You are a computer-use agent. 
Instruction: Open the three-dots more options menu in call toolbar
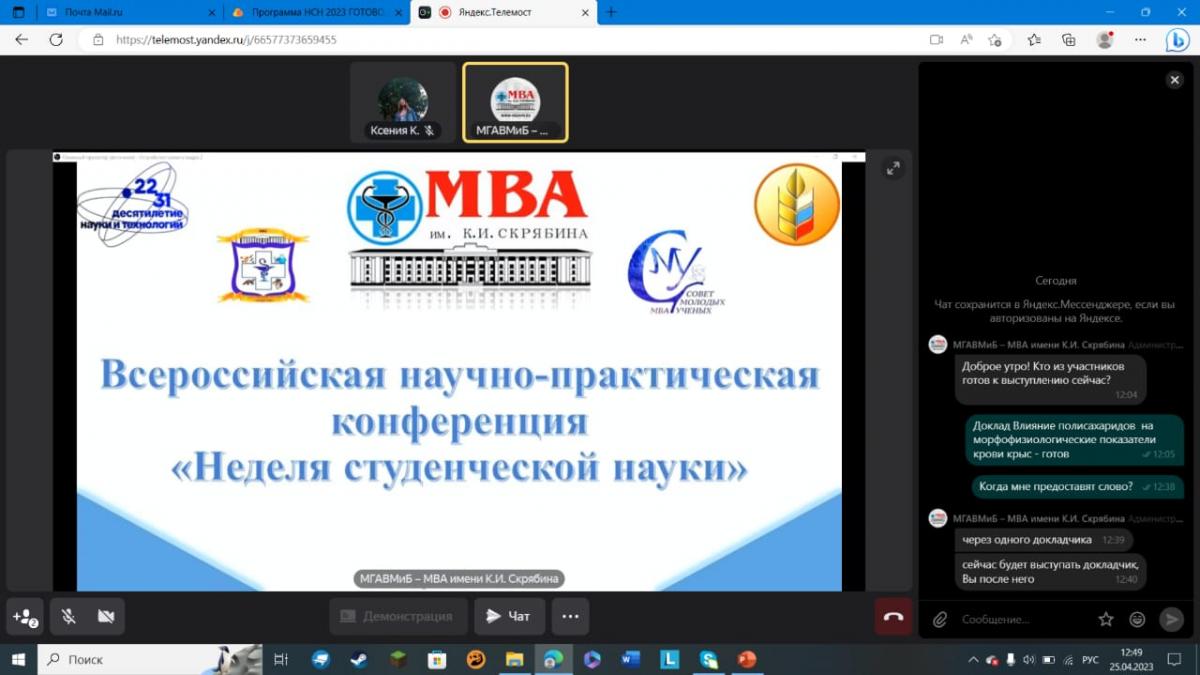(570, 617)
